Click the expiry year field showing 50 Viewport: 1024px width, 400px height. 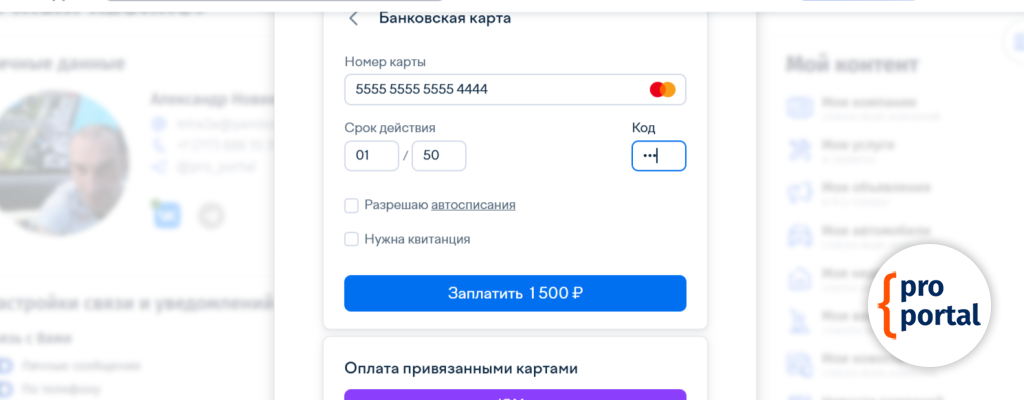tap(438, 156)
